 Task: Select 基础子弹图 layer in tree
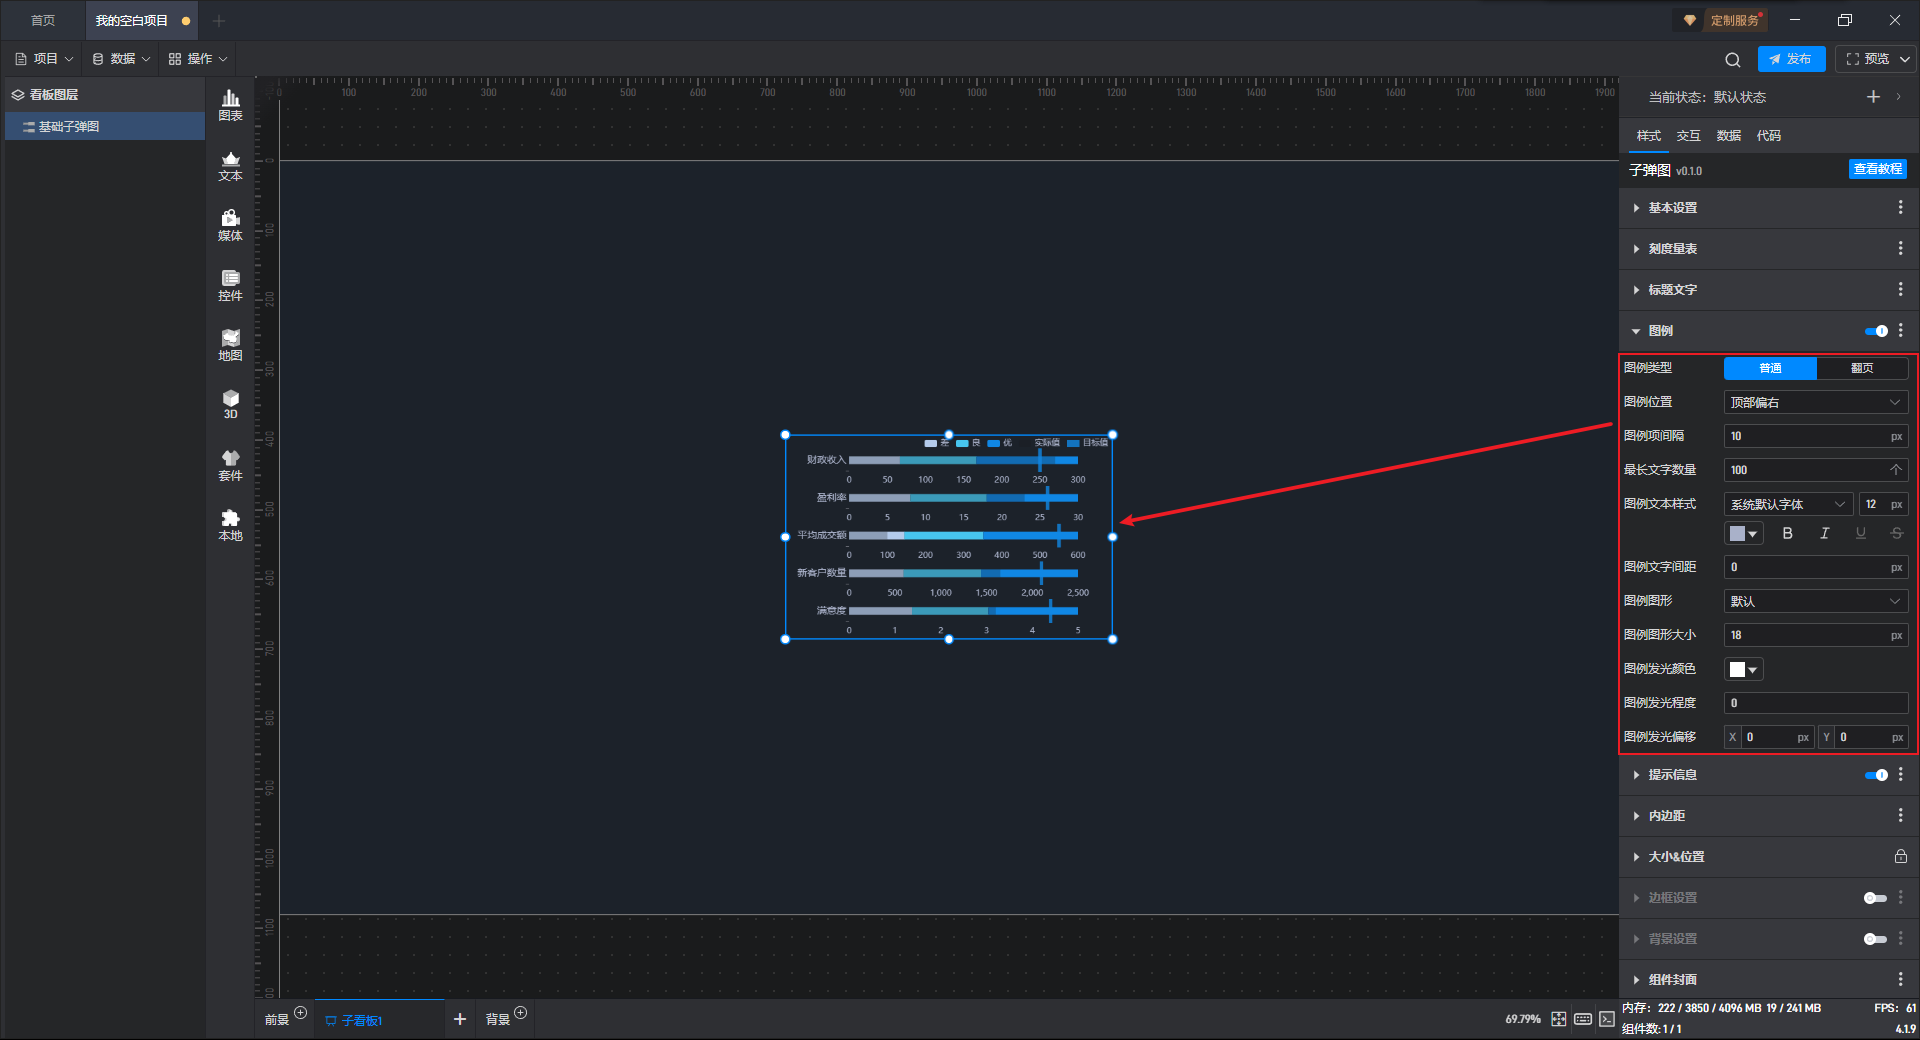(105, 126)
